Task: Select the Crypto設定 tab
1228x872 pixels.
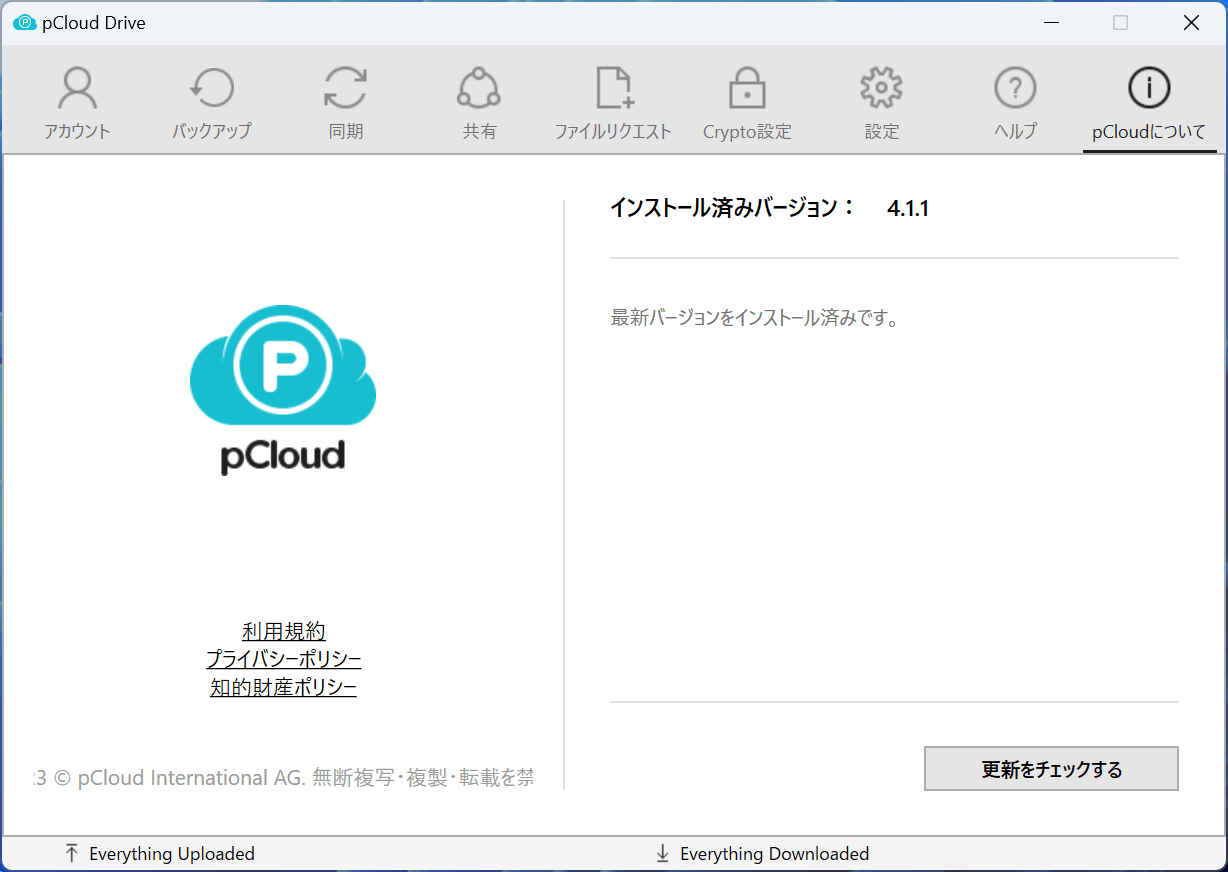Action: click(747, 102)
